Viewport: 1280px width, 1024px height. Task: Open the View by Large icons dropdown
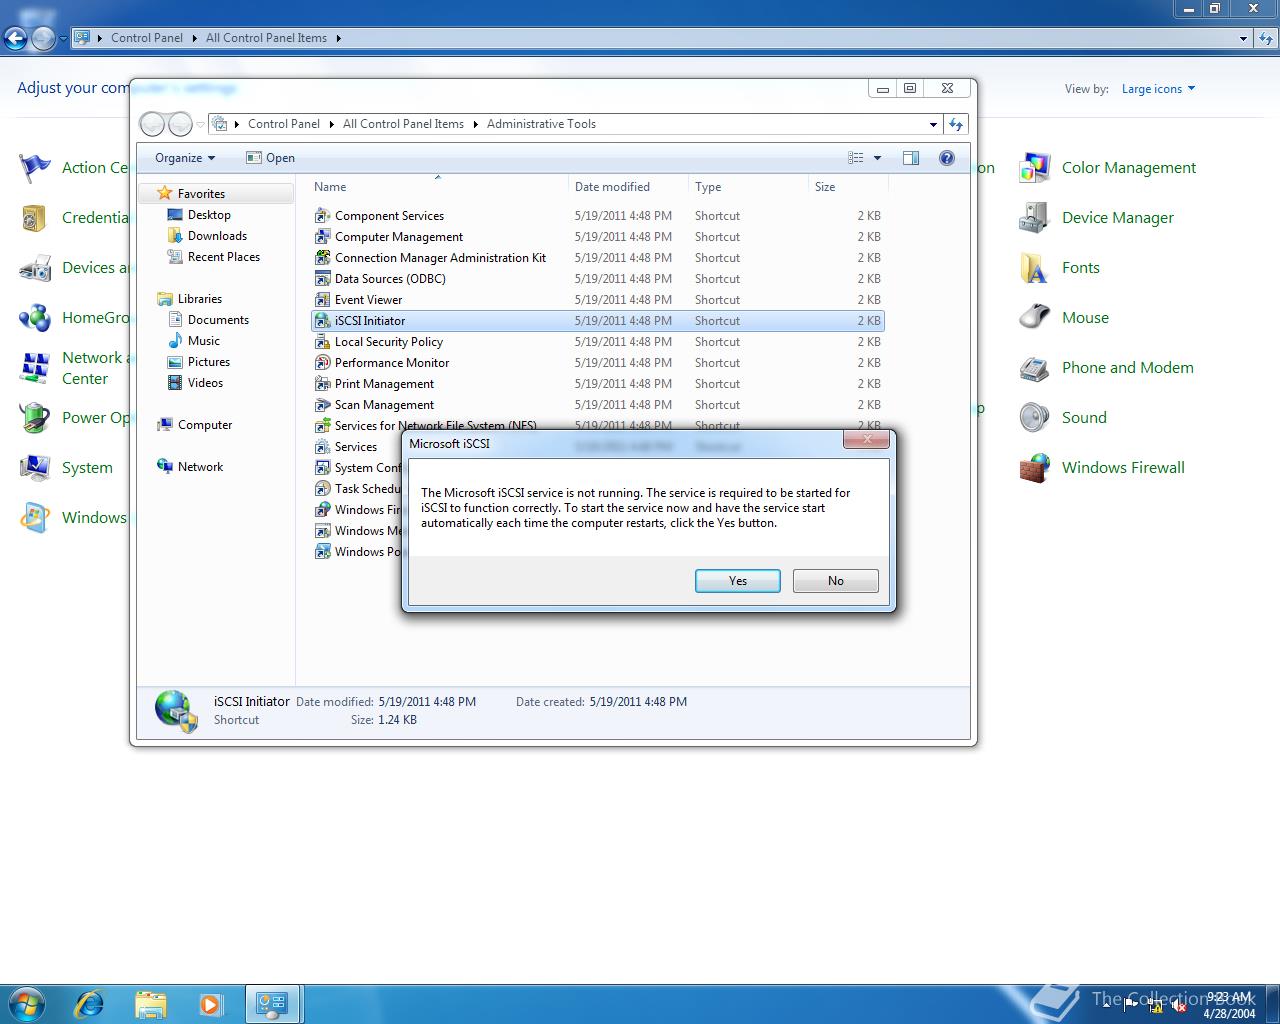click(1158, 89)
